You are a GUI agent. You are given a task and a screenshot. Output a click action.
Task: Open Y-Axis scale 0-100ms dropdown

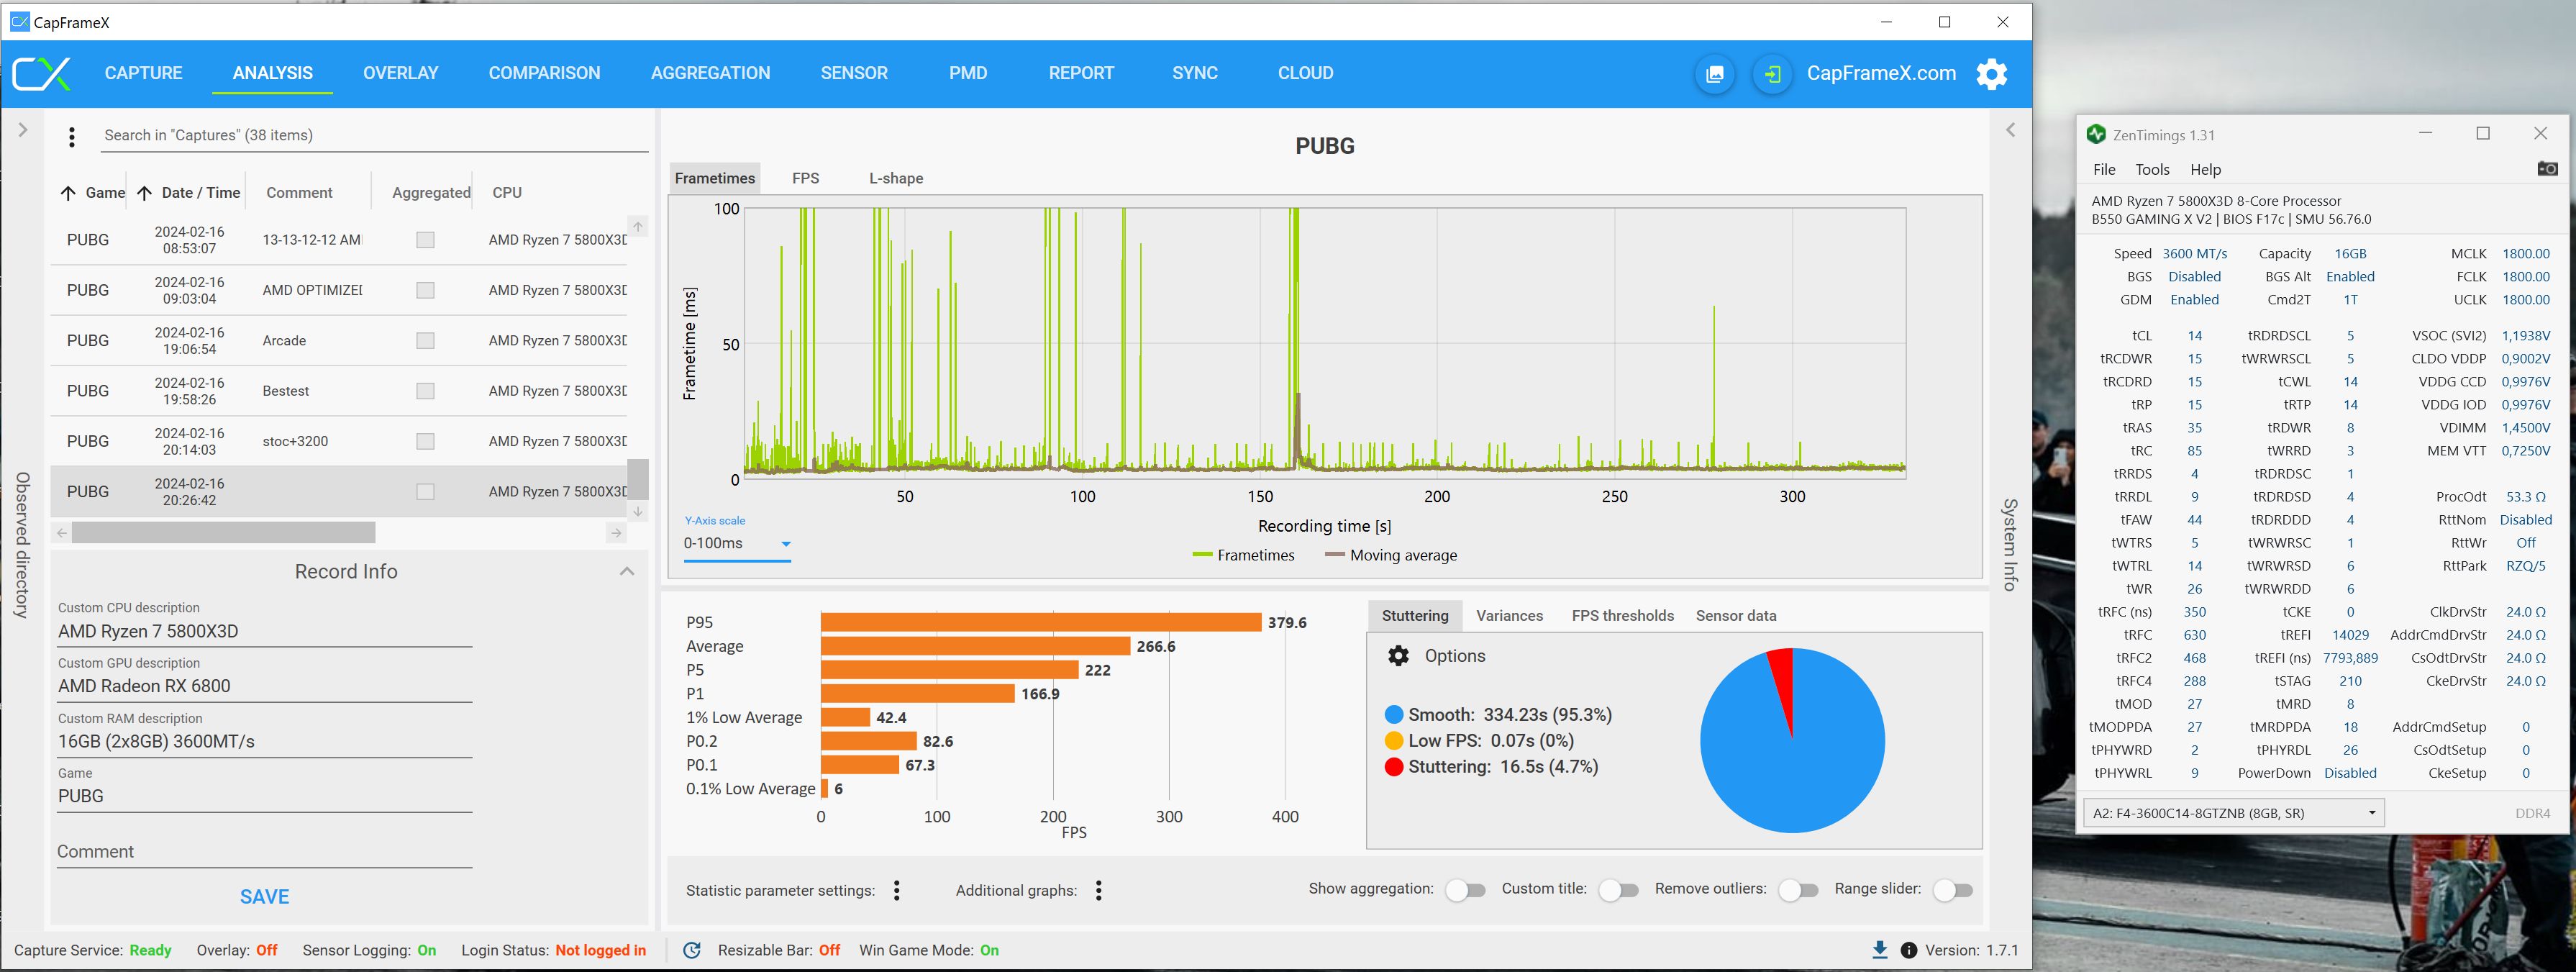[738, 544]
